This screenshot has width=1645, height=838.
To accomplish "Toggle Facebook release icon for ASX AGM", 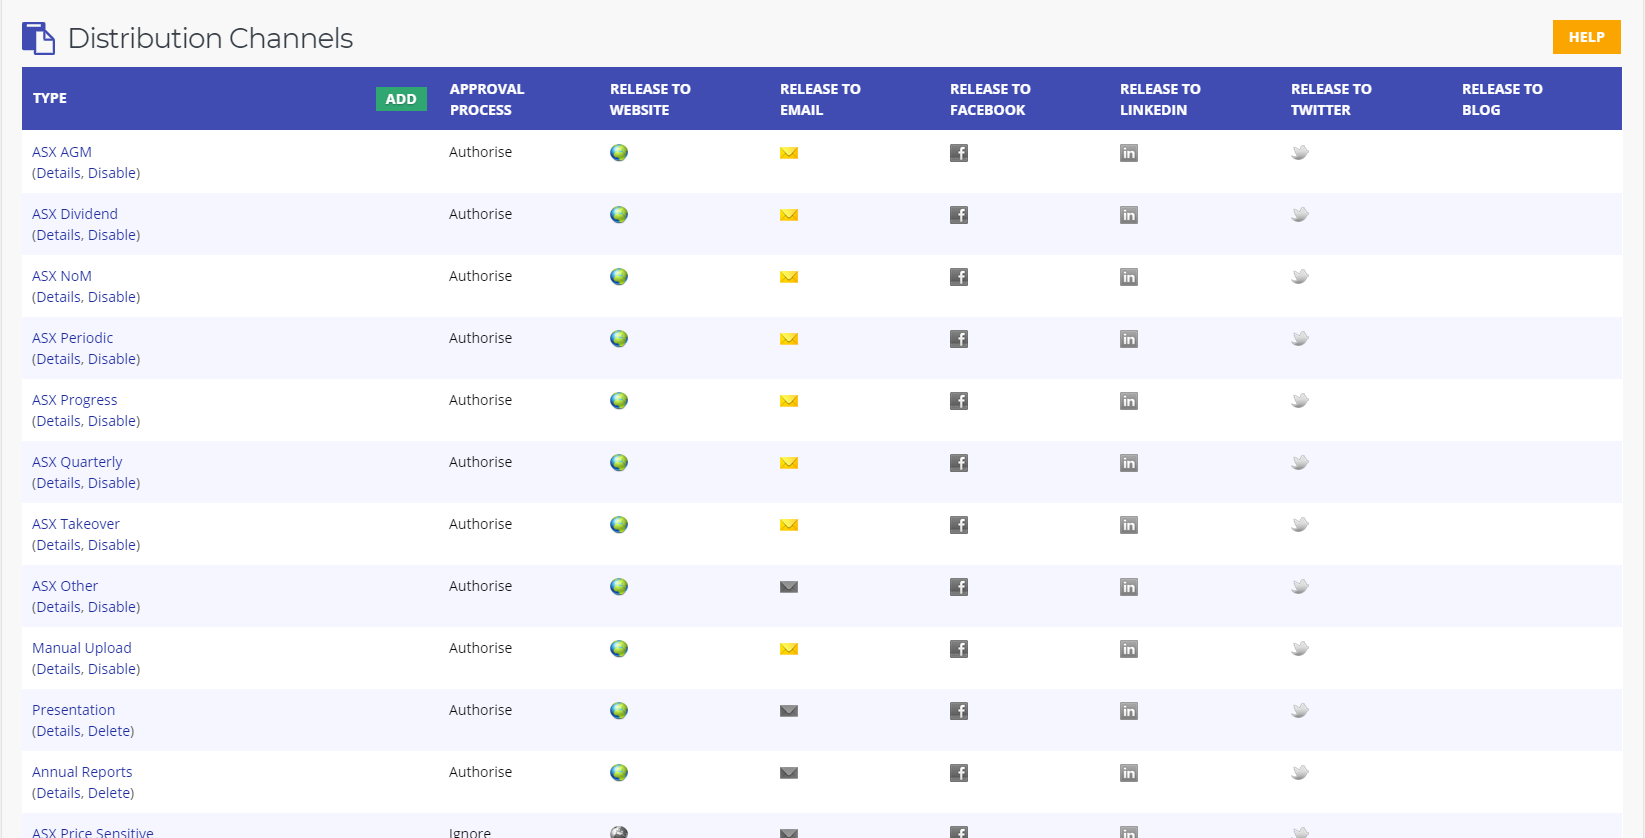I will [959, 153].
